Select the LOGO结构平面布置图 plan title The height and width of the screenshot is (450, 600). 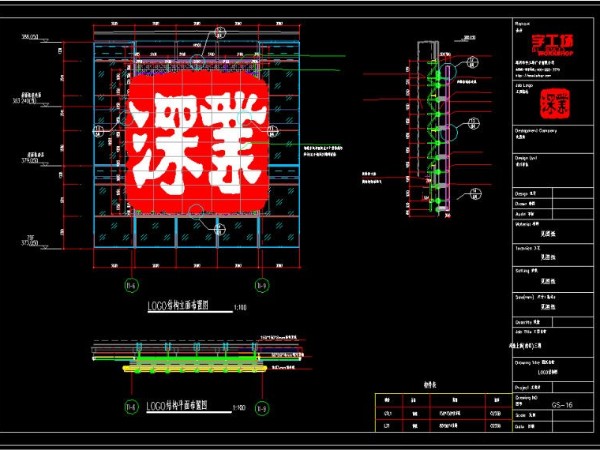click(x=177, y=406)
